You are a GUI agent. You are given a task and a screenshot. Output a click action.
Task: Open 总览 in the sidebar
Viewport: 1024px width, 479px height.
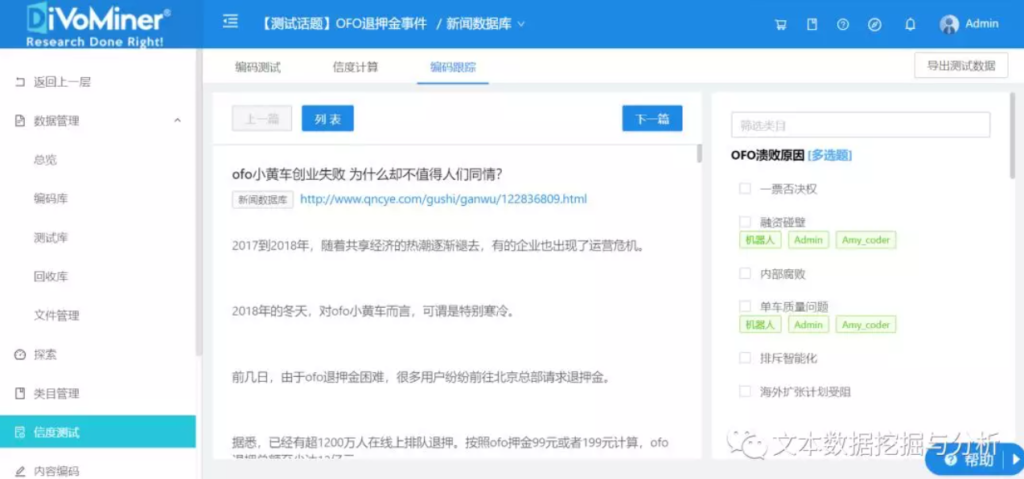[45, 160]
